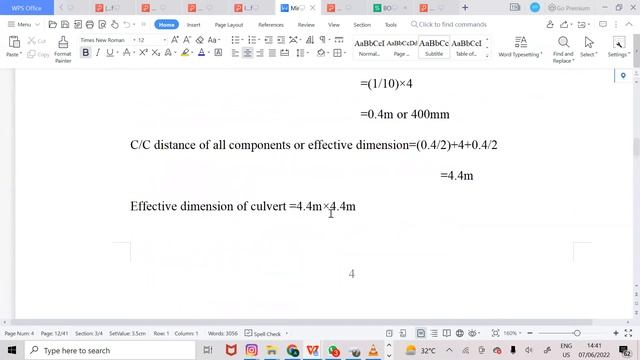Open the numbering list dropdown
Viewport: 640px width, 360px height.
260,40
